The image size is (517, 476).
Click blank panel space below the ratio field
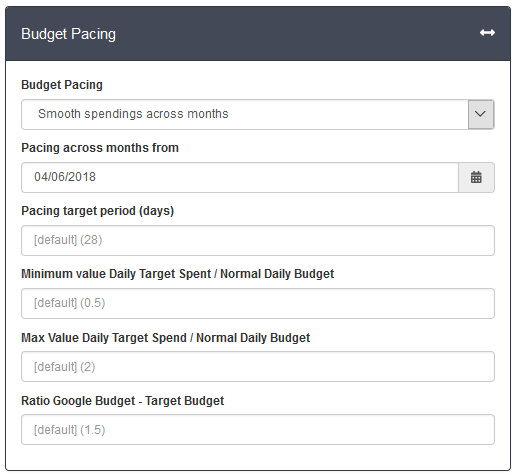(258, 457)
